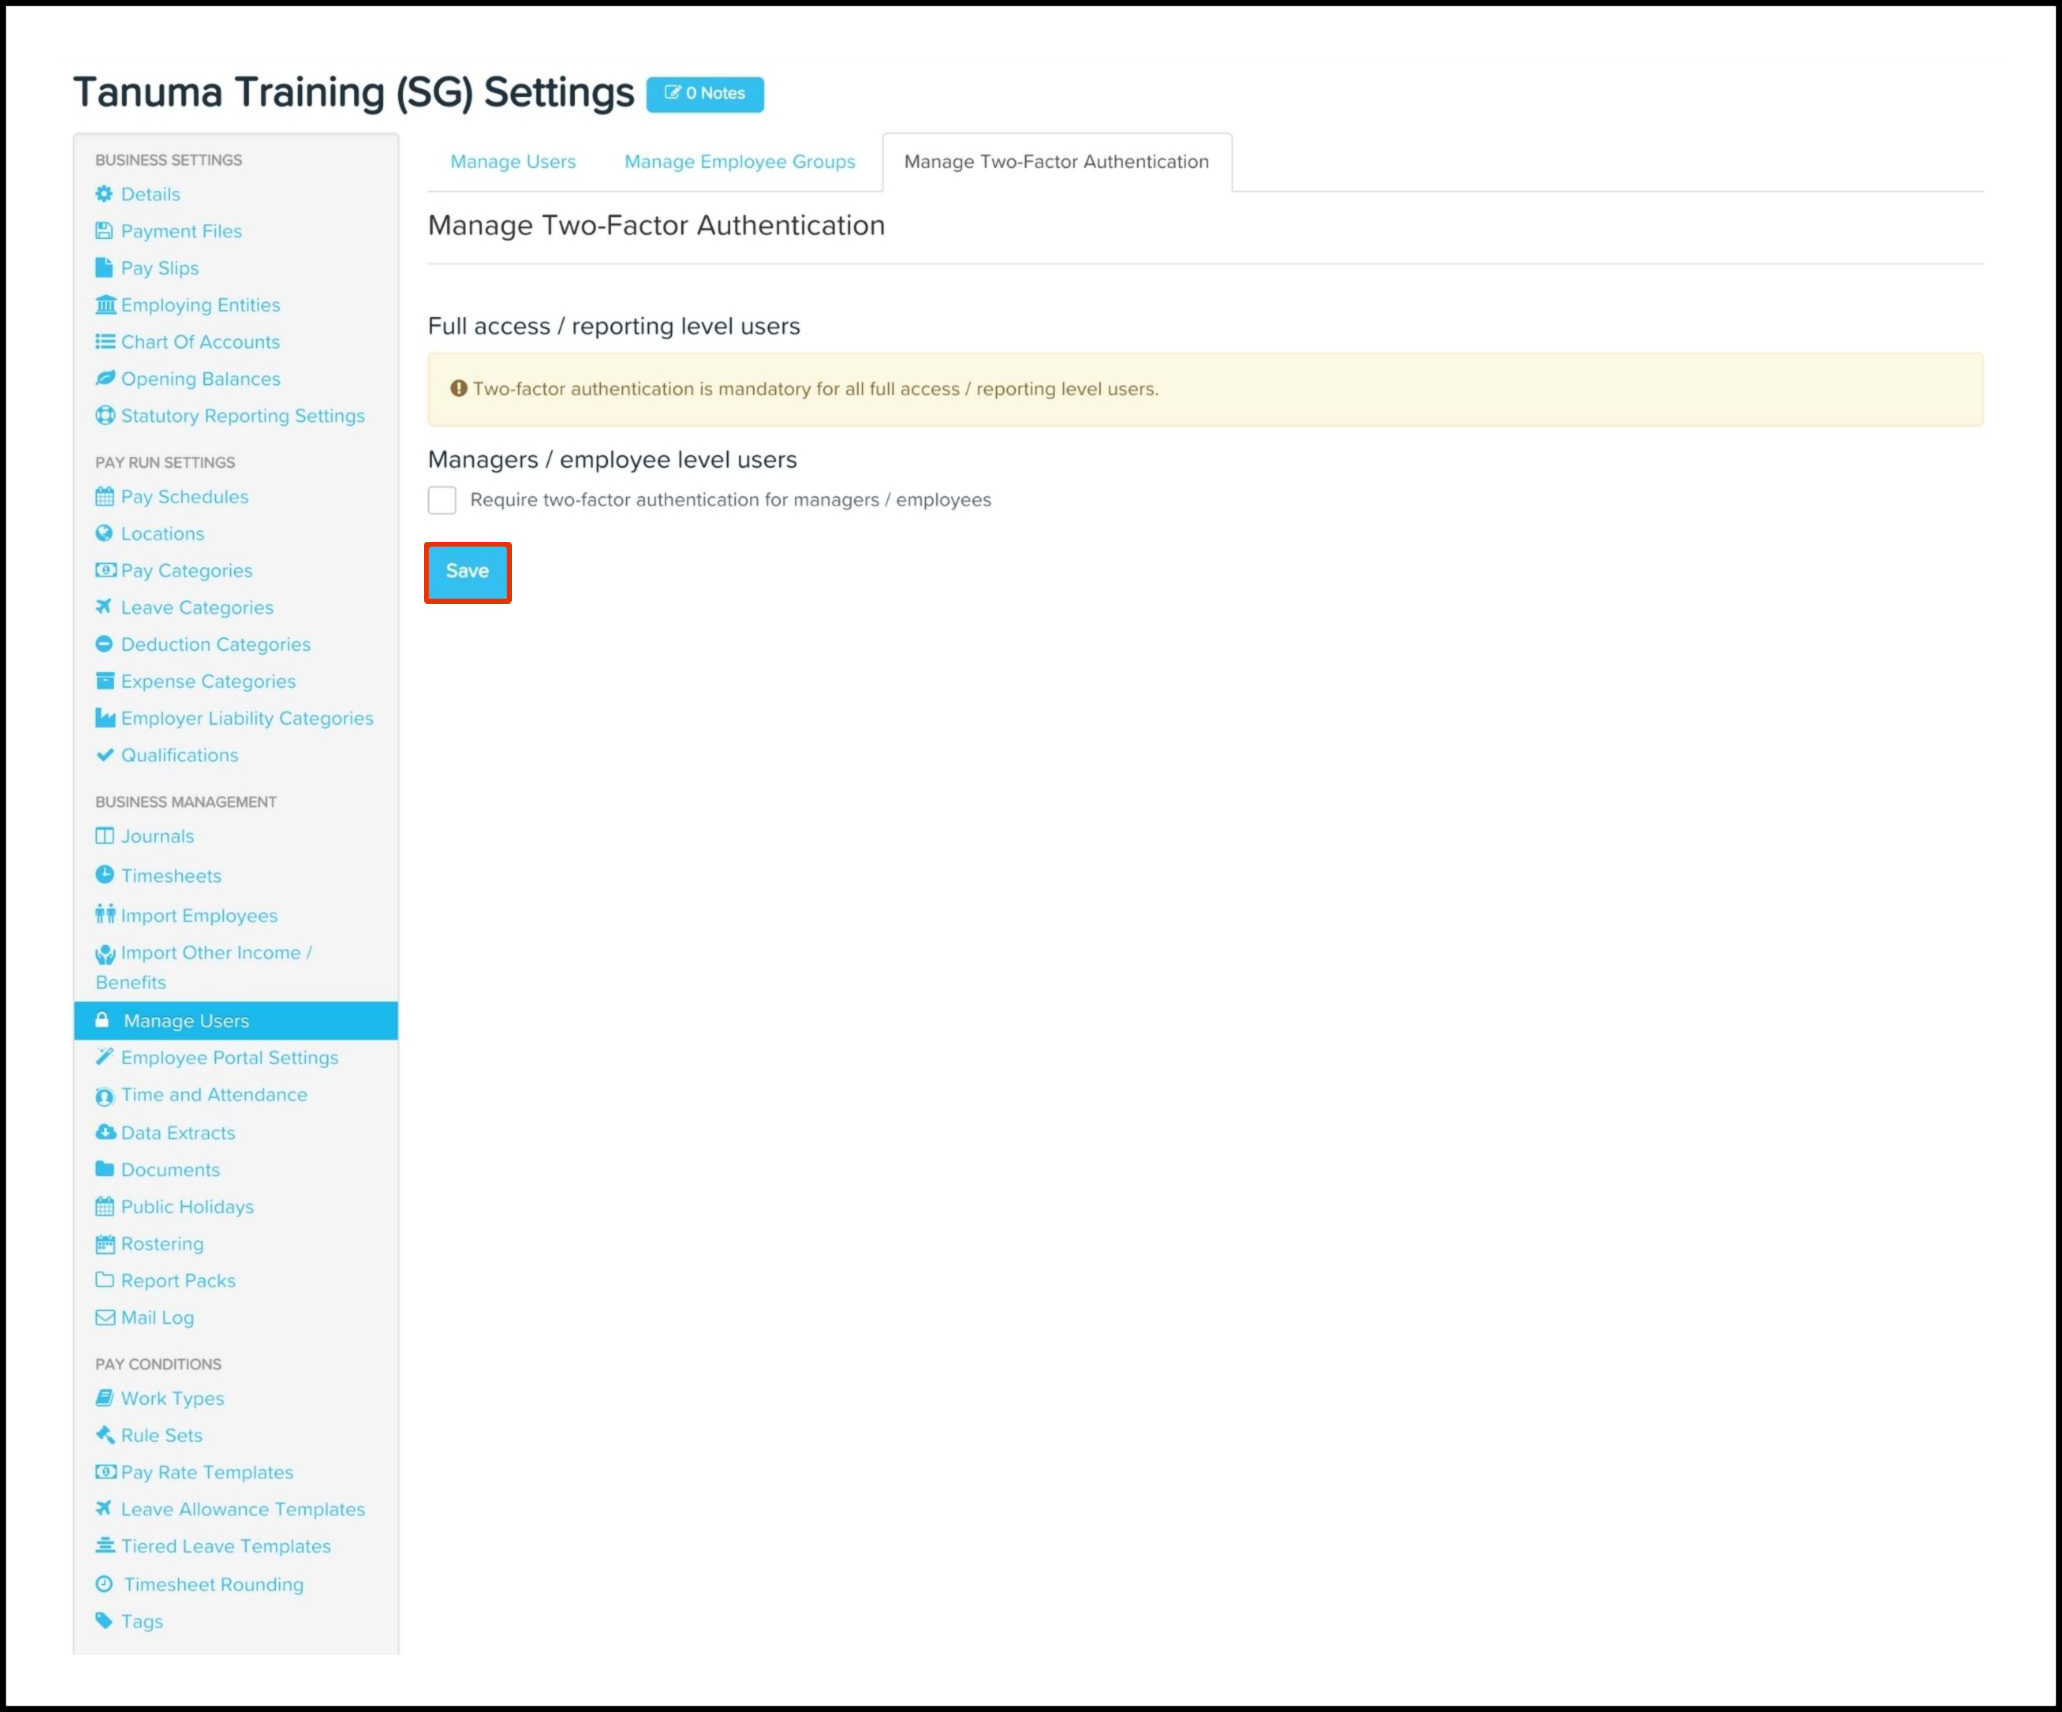This screenshot has height=1712, width=2062.
Task: Switch to the Manage Users tab
Action: [x=513, y=162]
